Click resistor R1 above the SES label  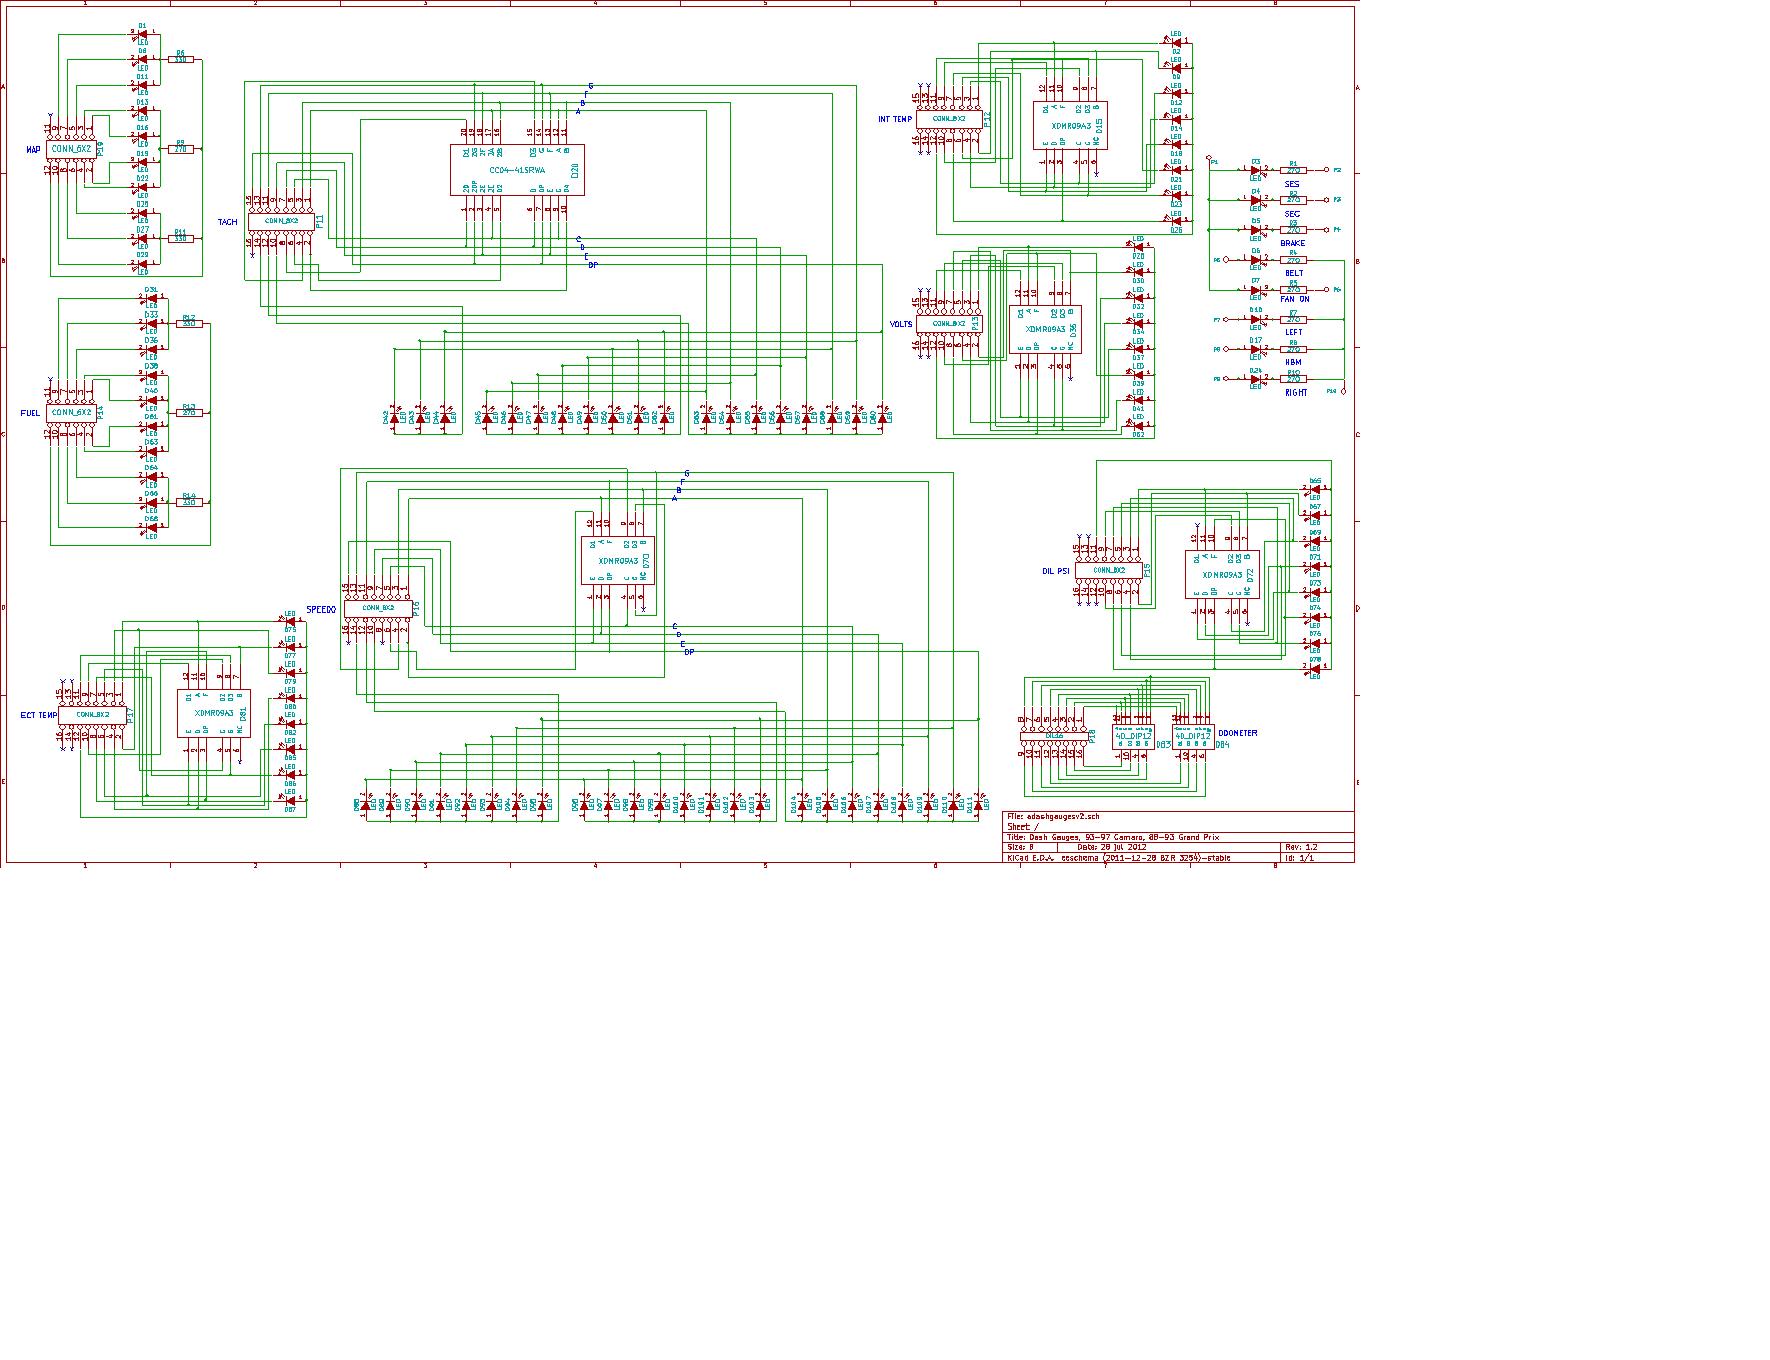pos(1293,170)
